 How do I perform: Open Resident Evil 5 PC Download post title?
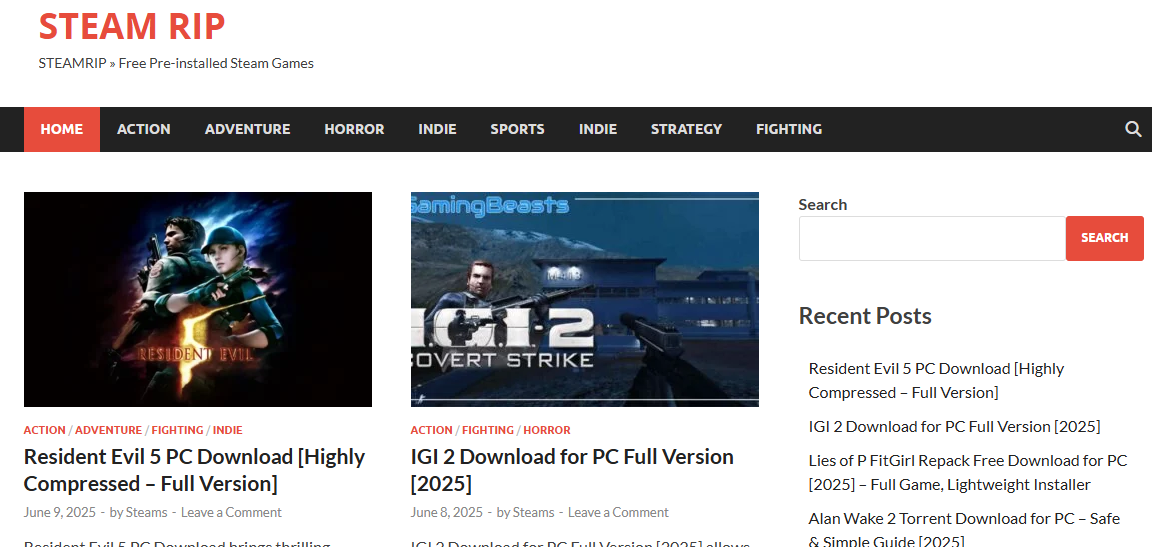(x=195, y=470)
